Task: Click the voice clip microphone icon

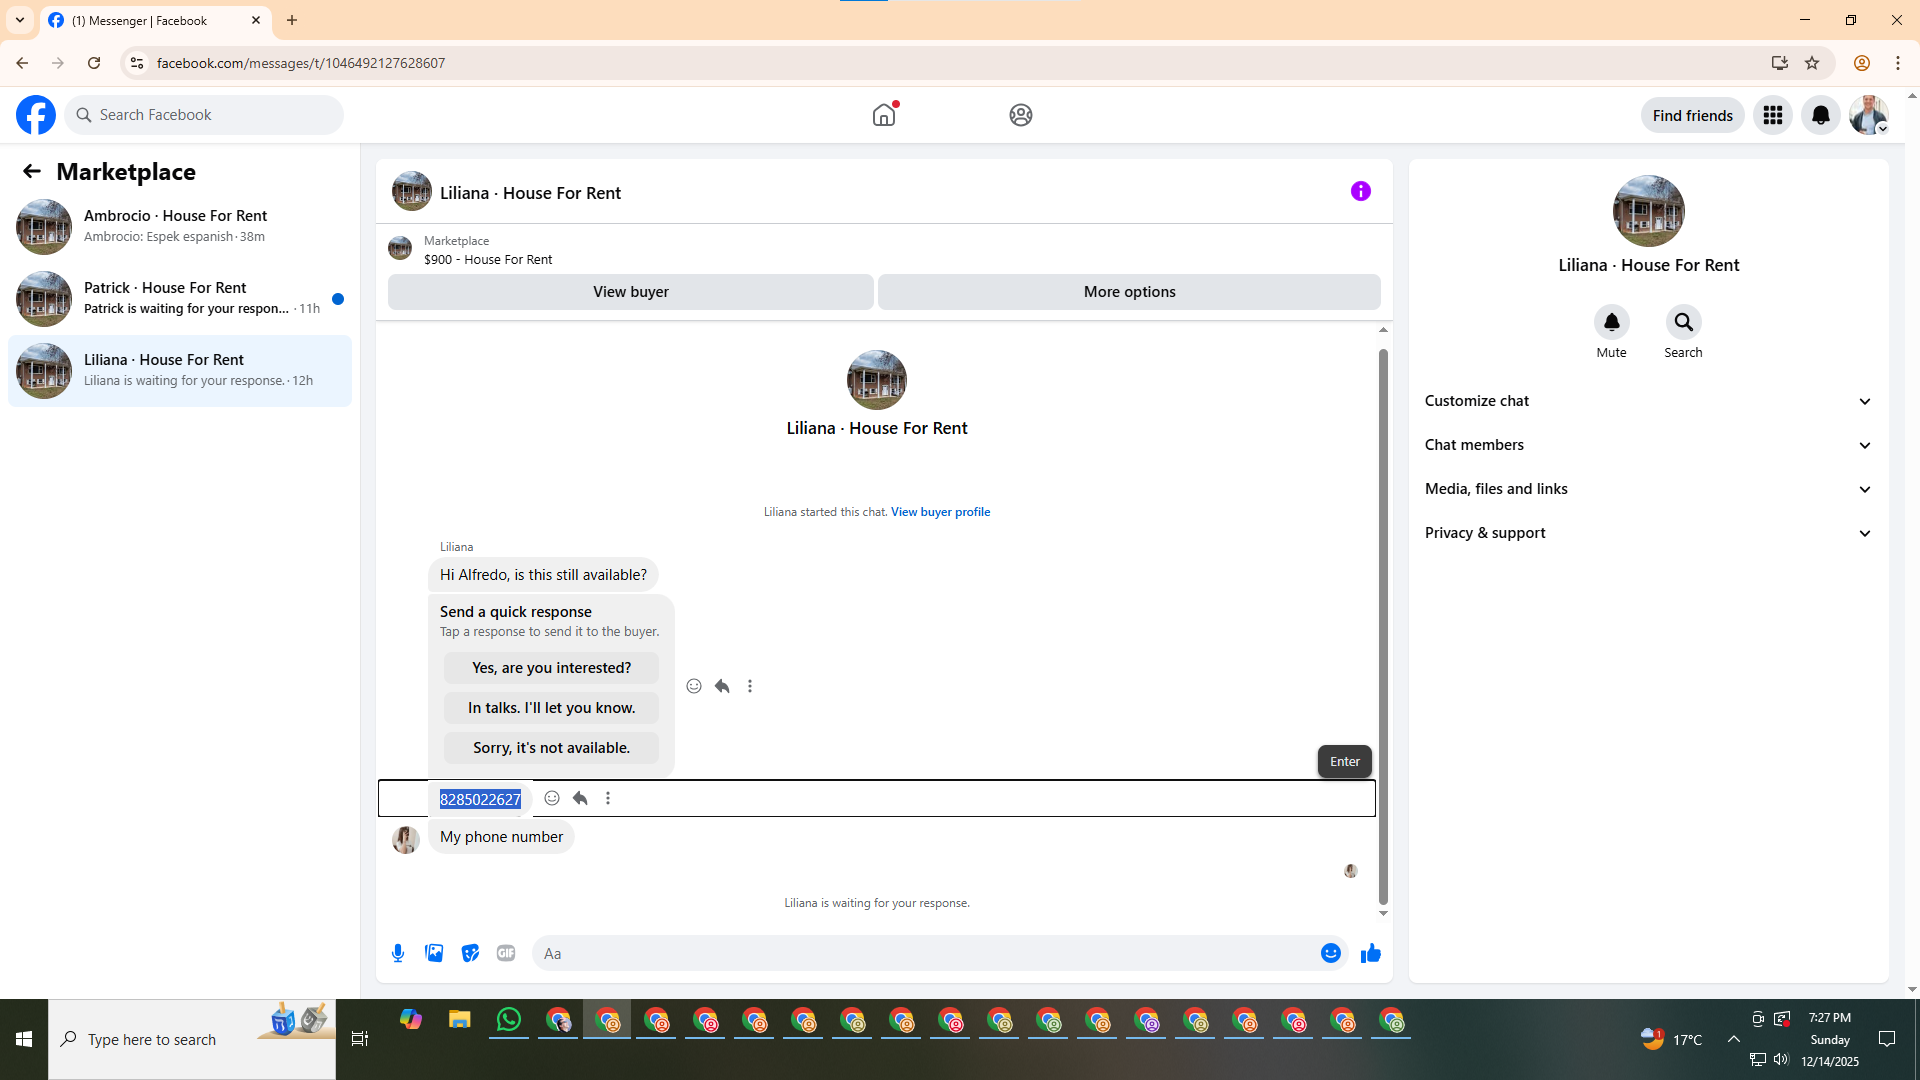Action: pyautogui.click(x=398, y=953)
